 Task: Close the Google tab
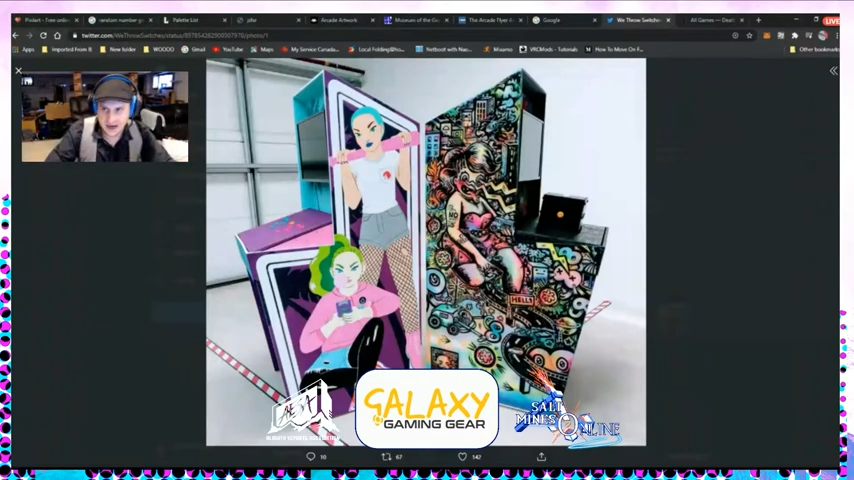coord(594,20)
